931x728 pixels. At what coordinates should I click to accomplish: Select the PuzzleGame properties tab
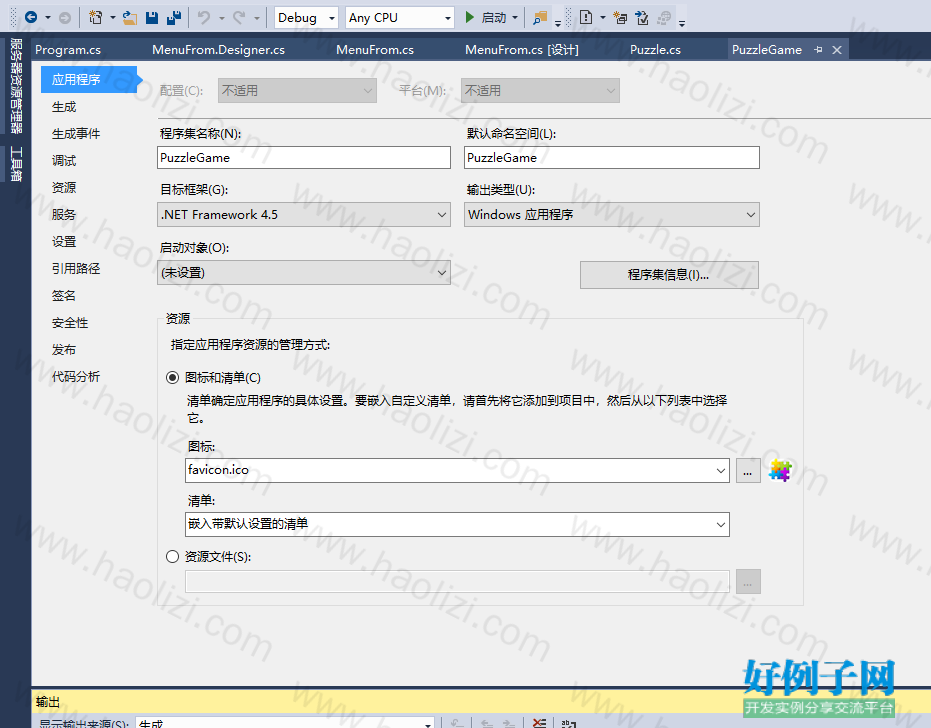767,50
